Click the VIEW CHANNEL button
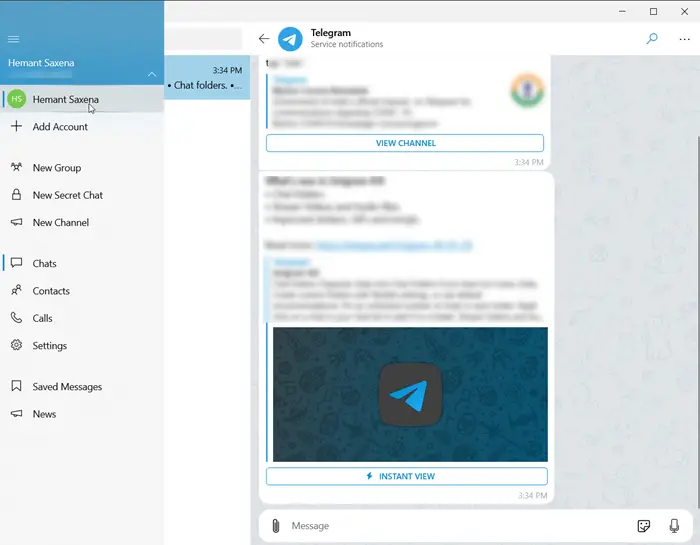The image size is (700, 545). click(x=405, y=143)
